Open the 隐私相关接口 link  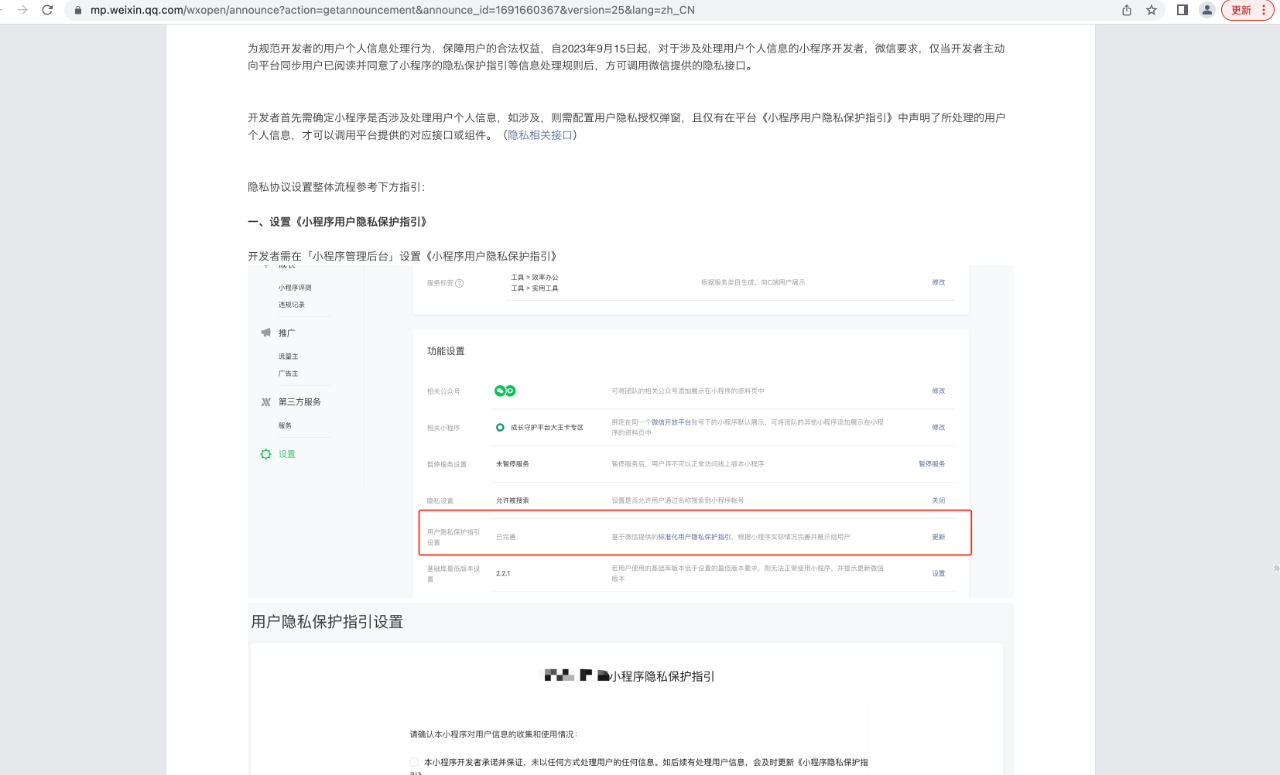coord(540,135)
